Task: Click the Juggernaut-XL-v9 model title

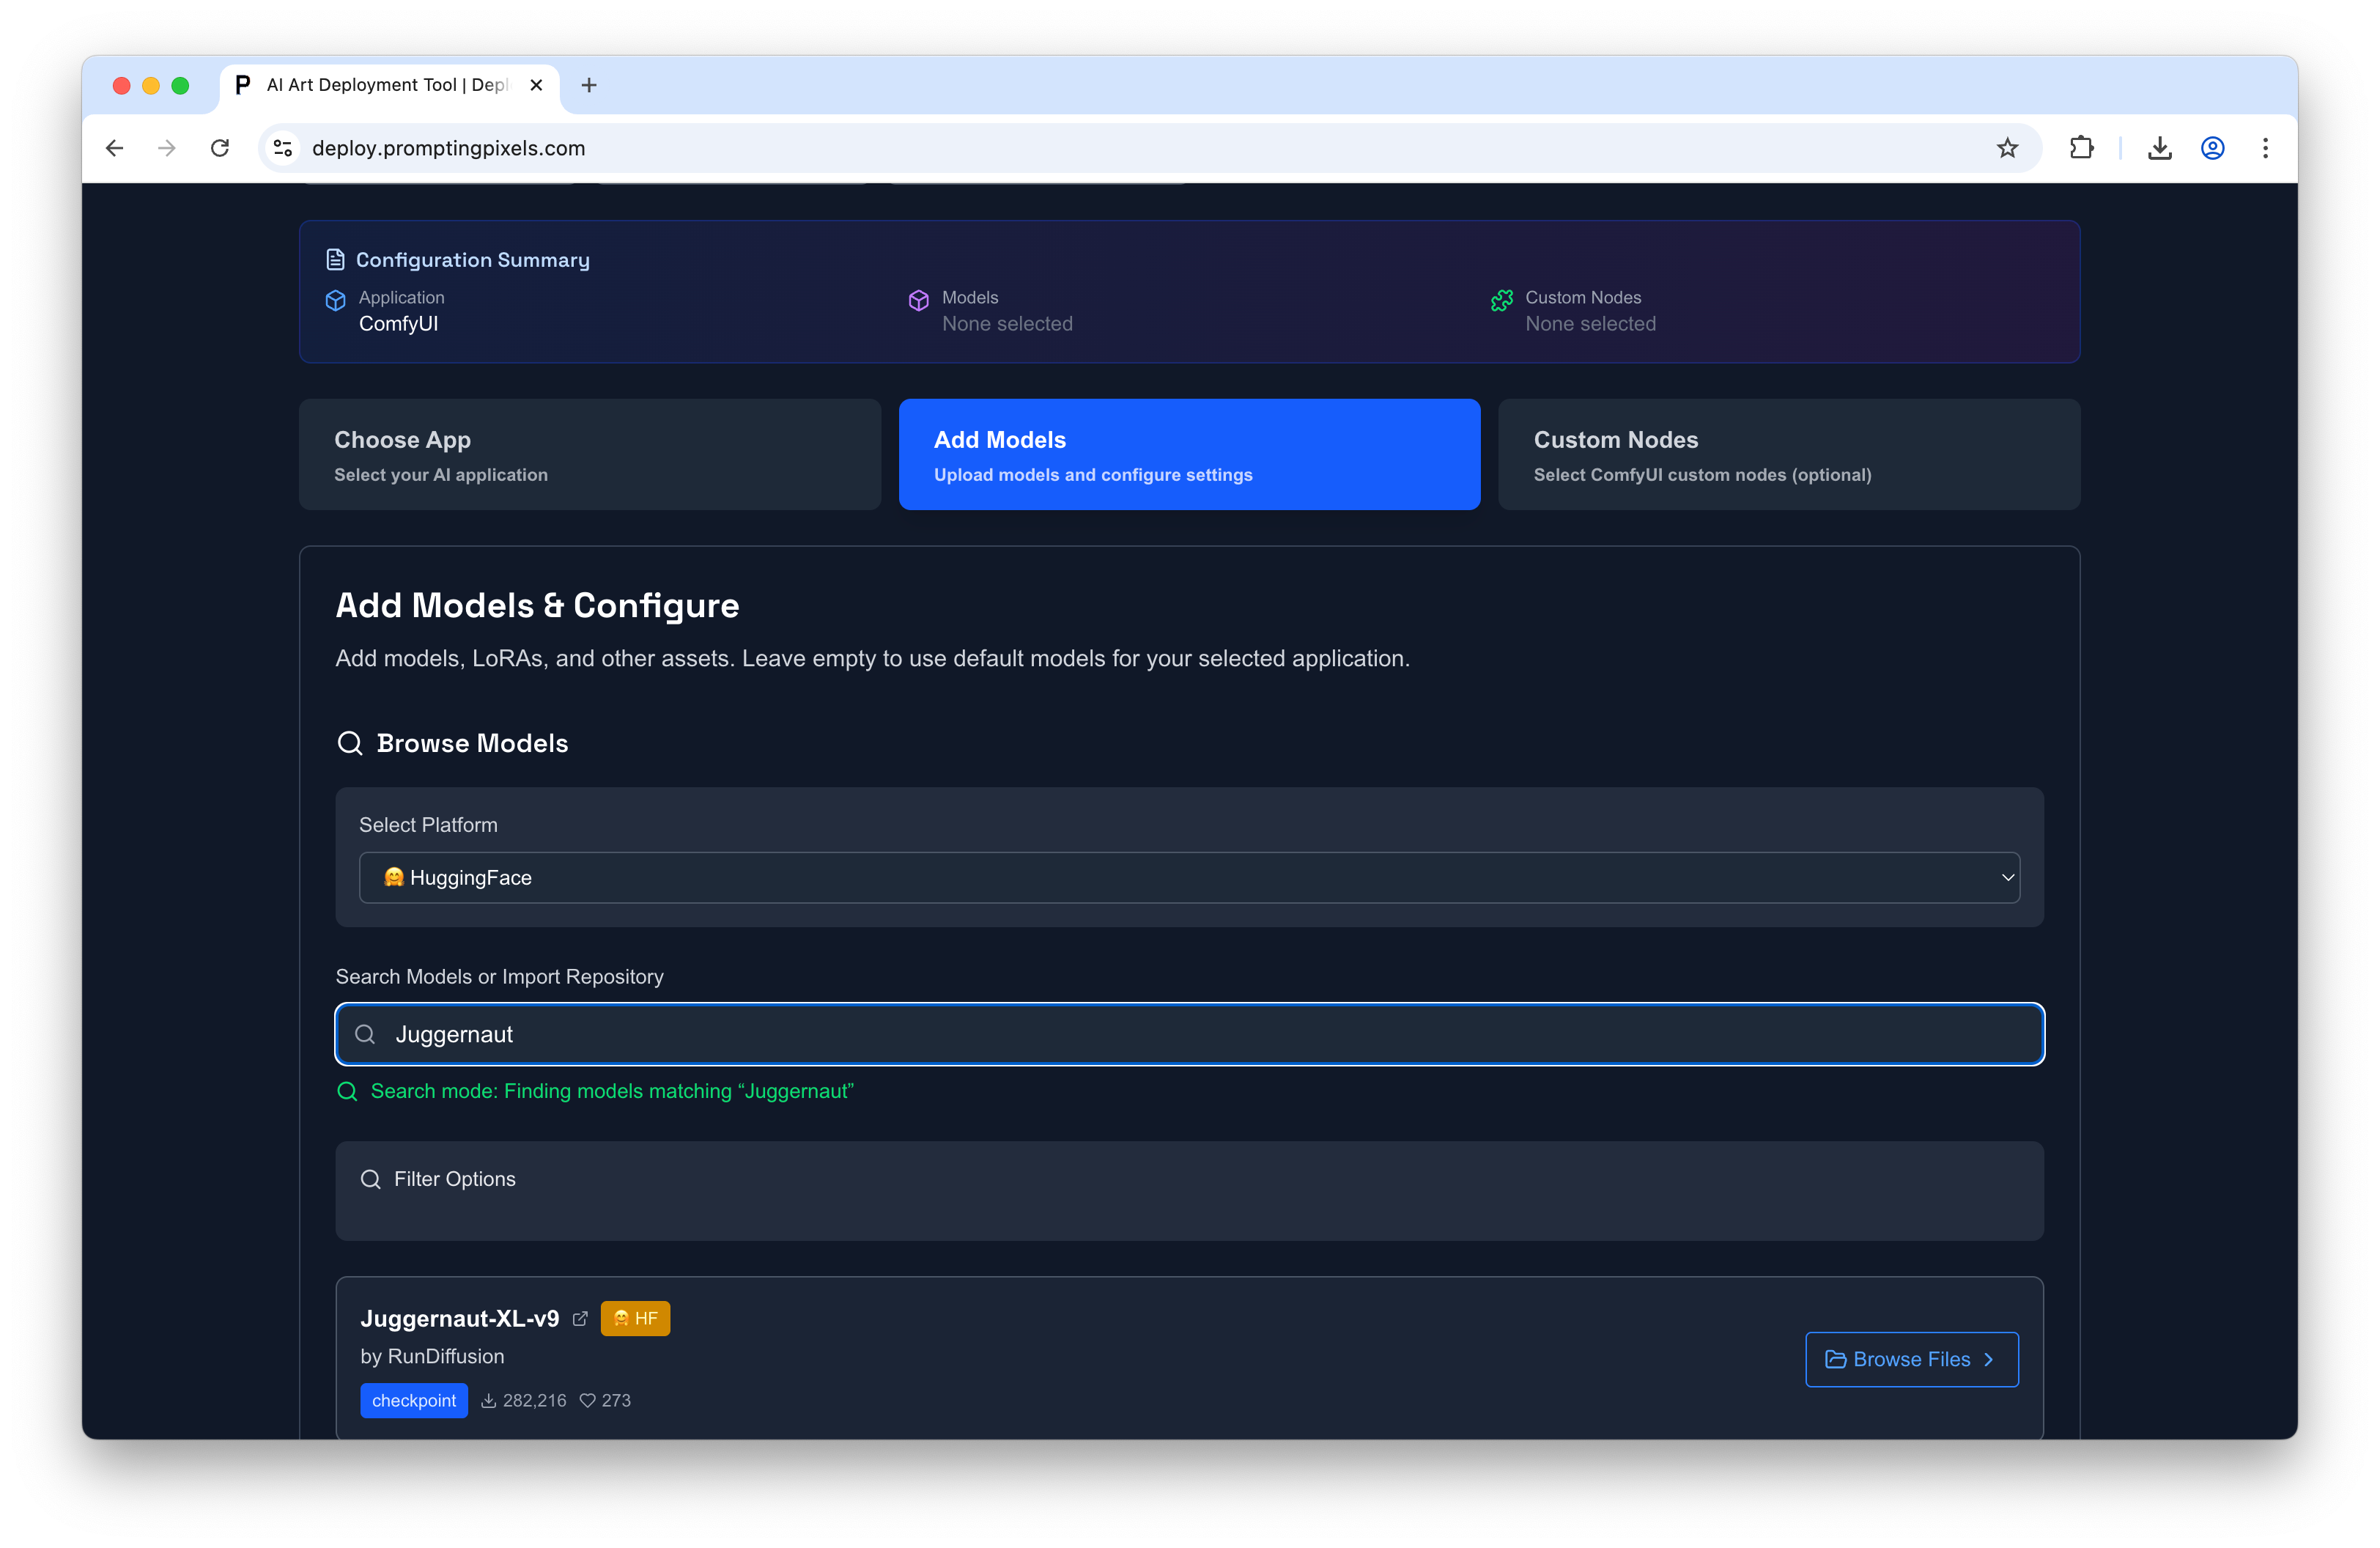Action: [459, 1318]
